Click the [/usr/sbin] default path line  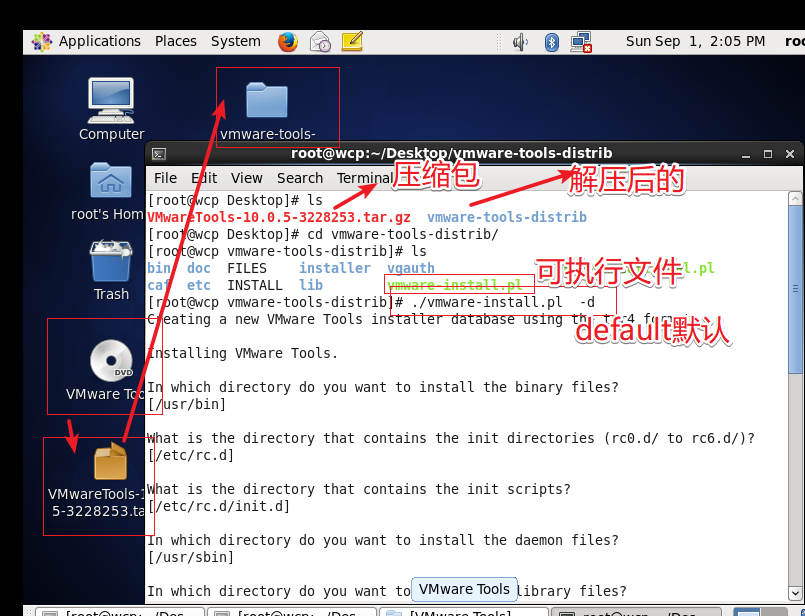click(191, 557)
